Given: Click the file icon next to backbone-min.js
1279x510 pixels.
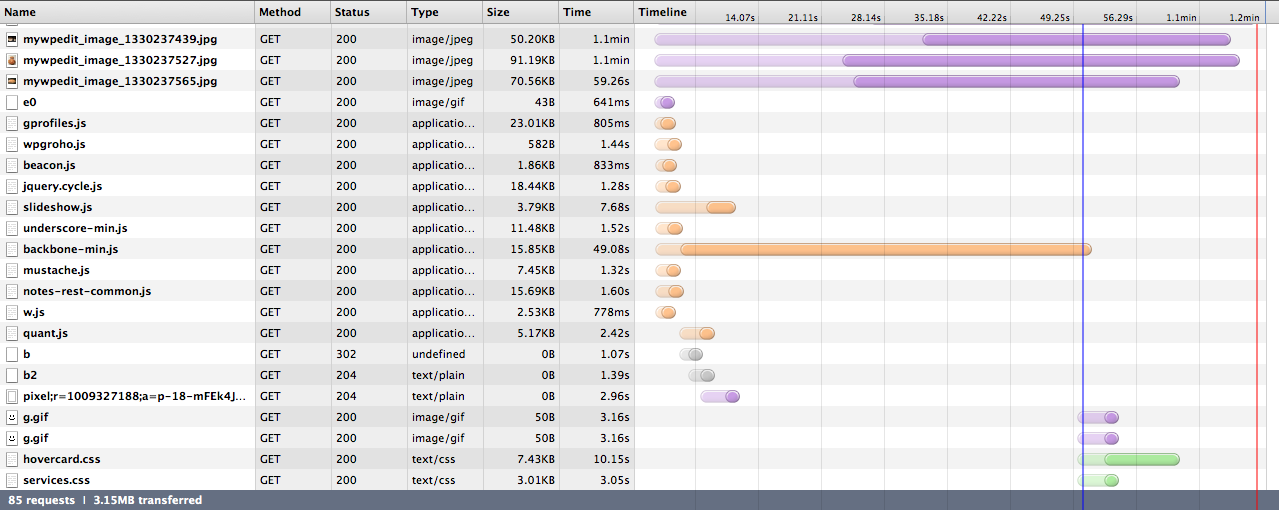Looking at the screenshot, I should 12,249.
